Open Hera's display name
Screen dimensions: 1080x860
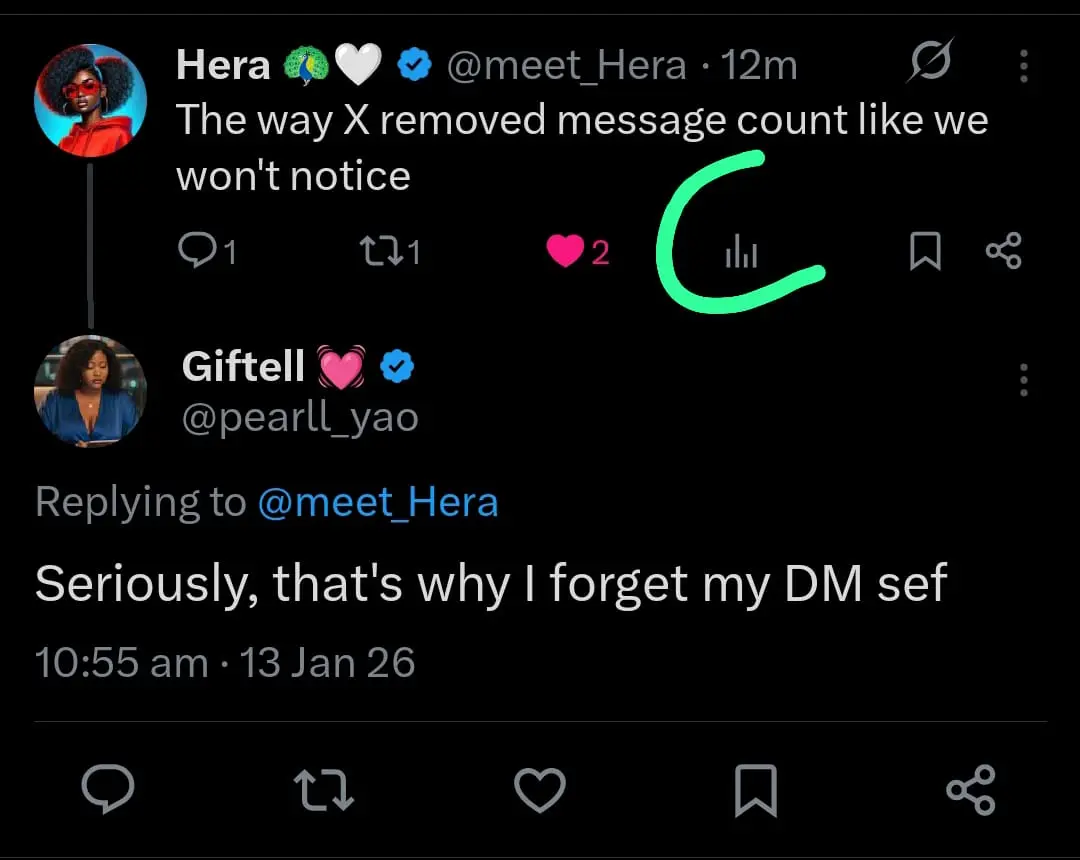click(223, 66)
